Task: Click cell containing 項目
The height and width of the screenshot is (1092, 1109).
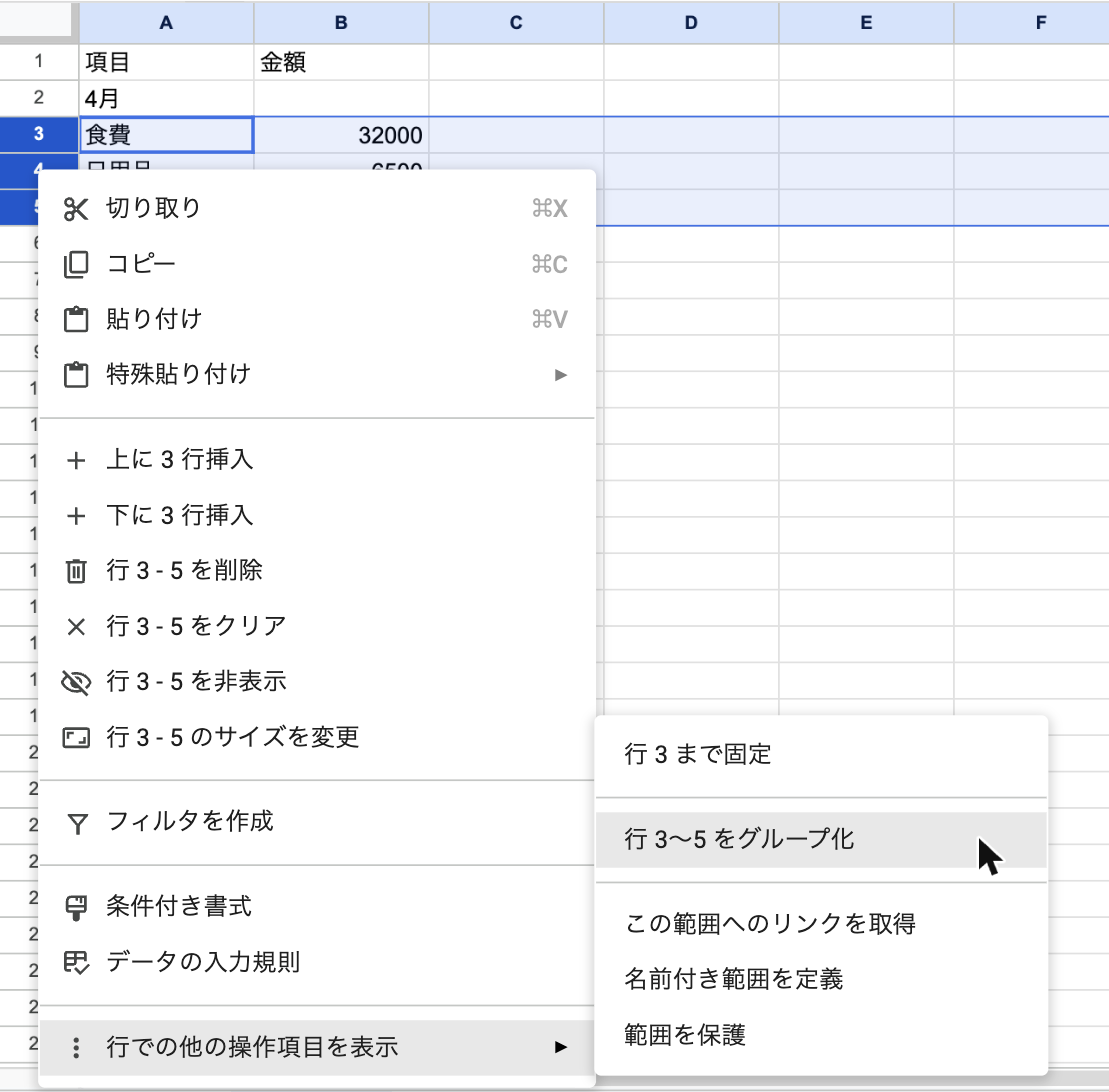Action: (x=166, y=62)
